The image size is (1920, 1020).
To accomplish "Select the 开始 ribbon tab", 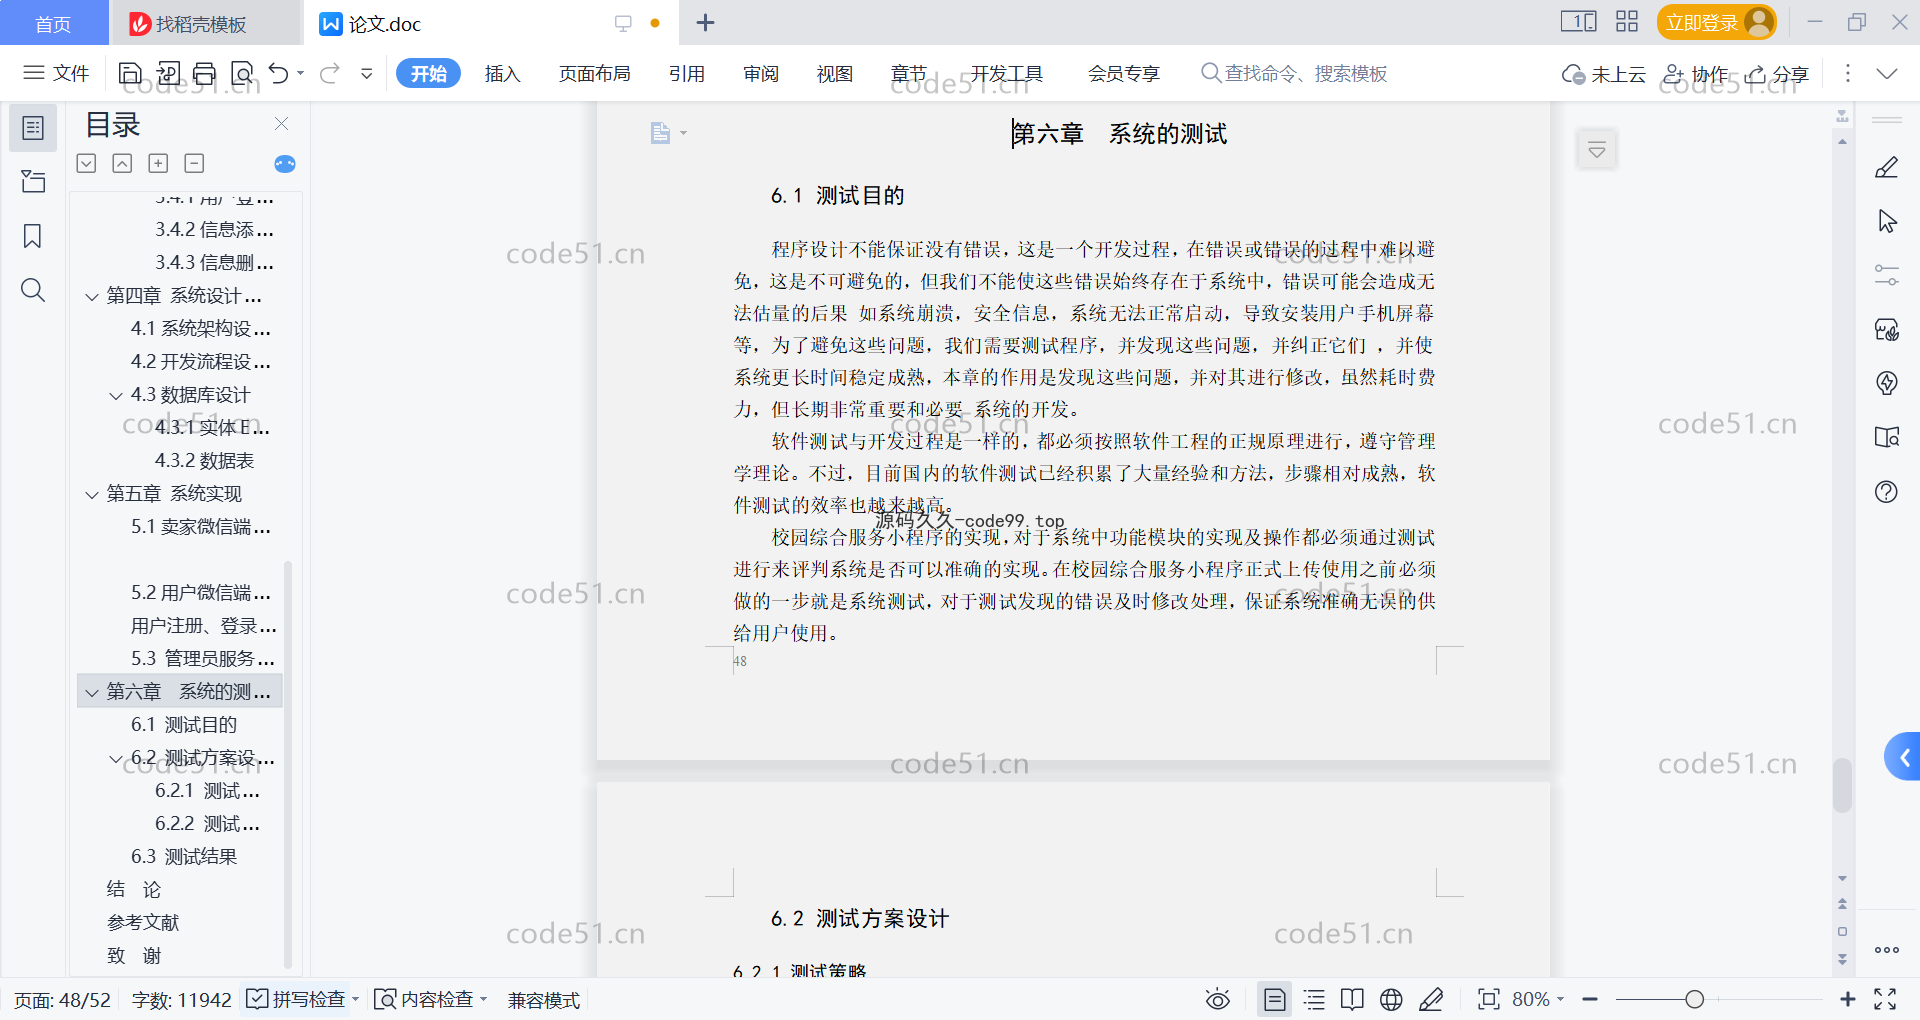I will [x=428, y=73].
